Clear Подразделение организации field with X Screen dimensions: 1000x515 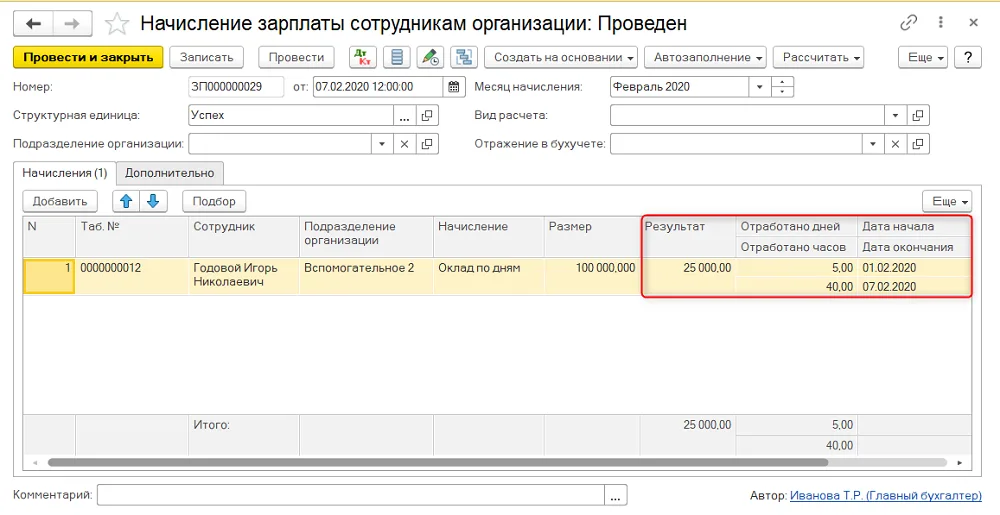pyautogui.click(x=404, y=144)
